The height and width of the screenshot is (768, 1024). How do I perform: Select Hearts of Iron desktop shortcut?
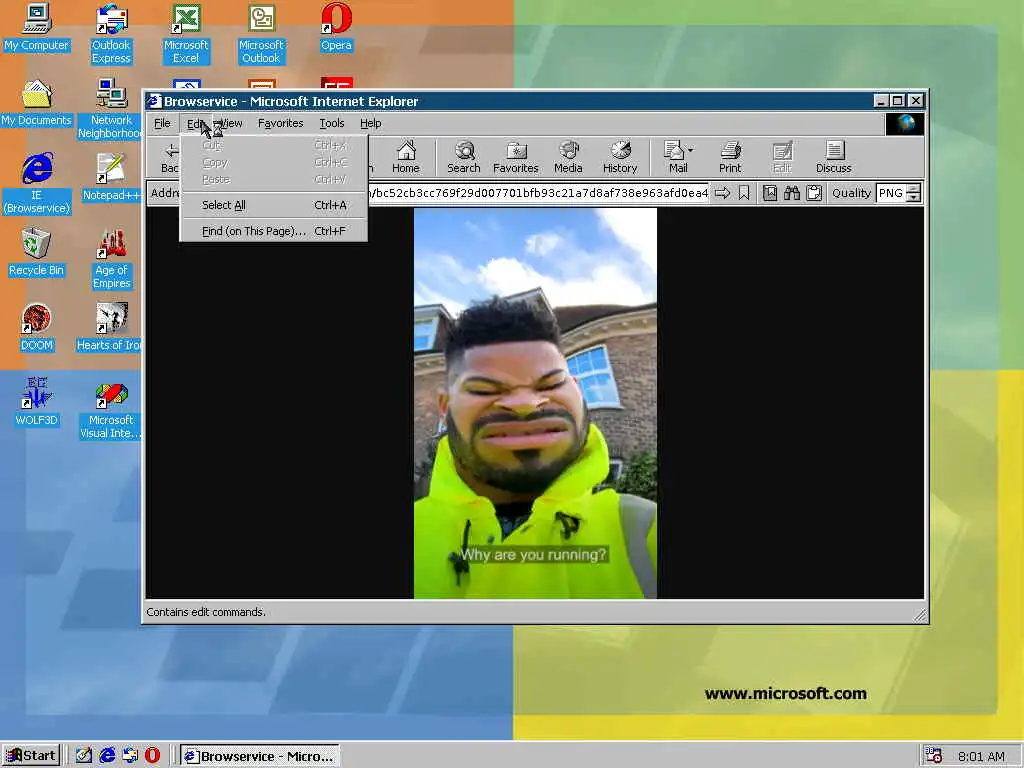point(110,327)
